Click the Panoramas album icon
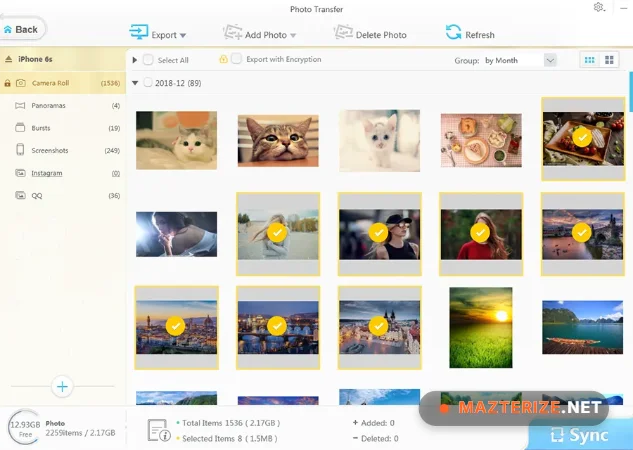 [20, 106]
